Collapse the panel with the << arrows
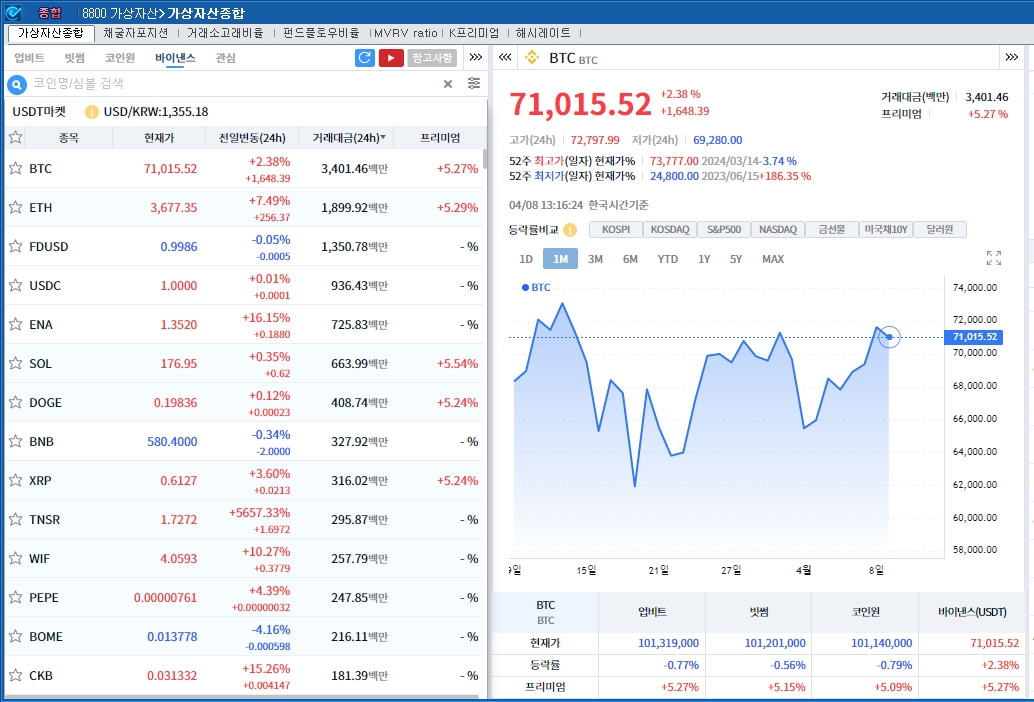 [x=505, y=58]
